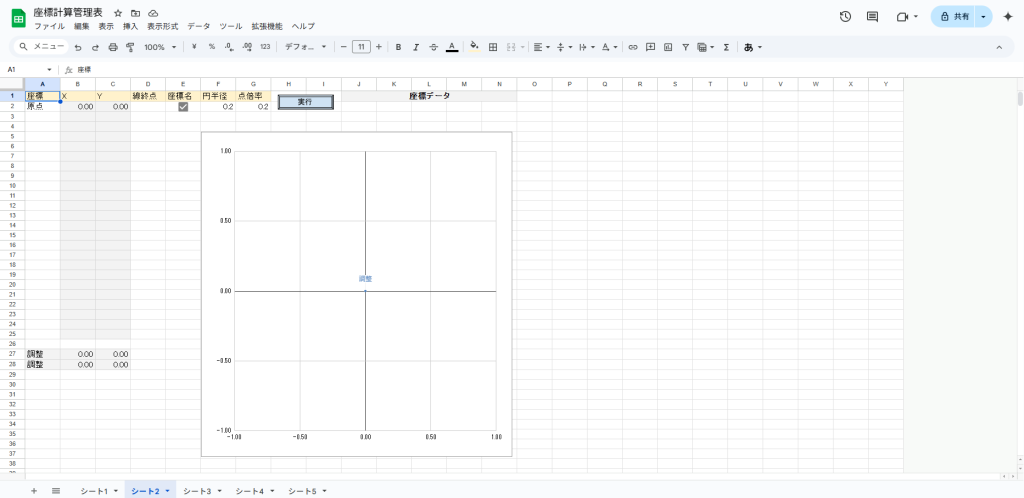Open the number format 123 menu
Viewport: 1024px width, 498px height.
[265, 47]
